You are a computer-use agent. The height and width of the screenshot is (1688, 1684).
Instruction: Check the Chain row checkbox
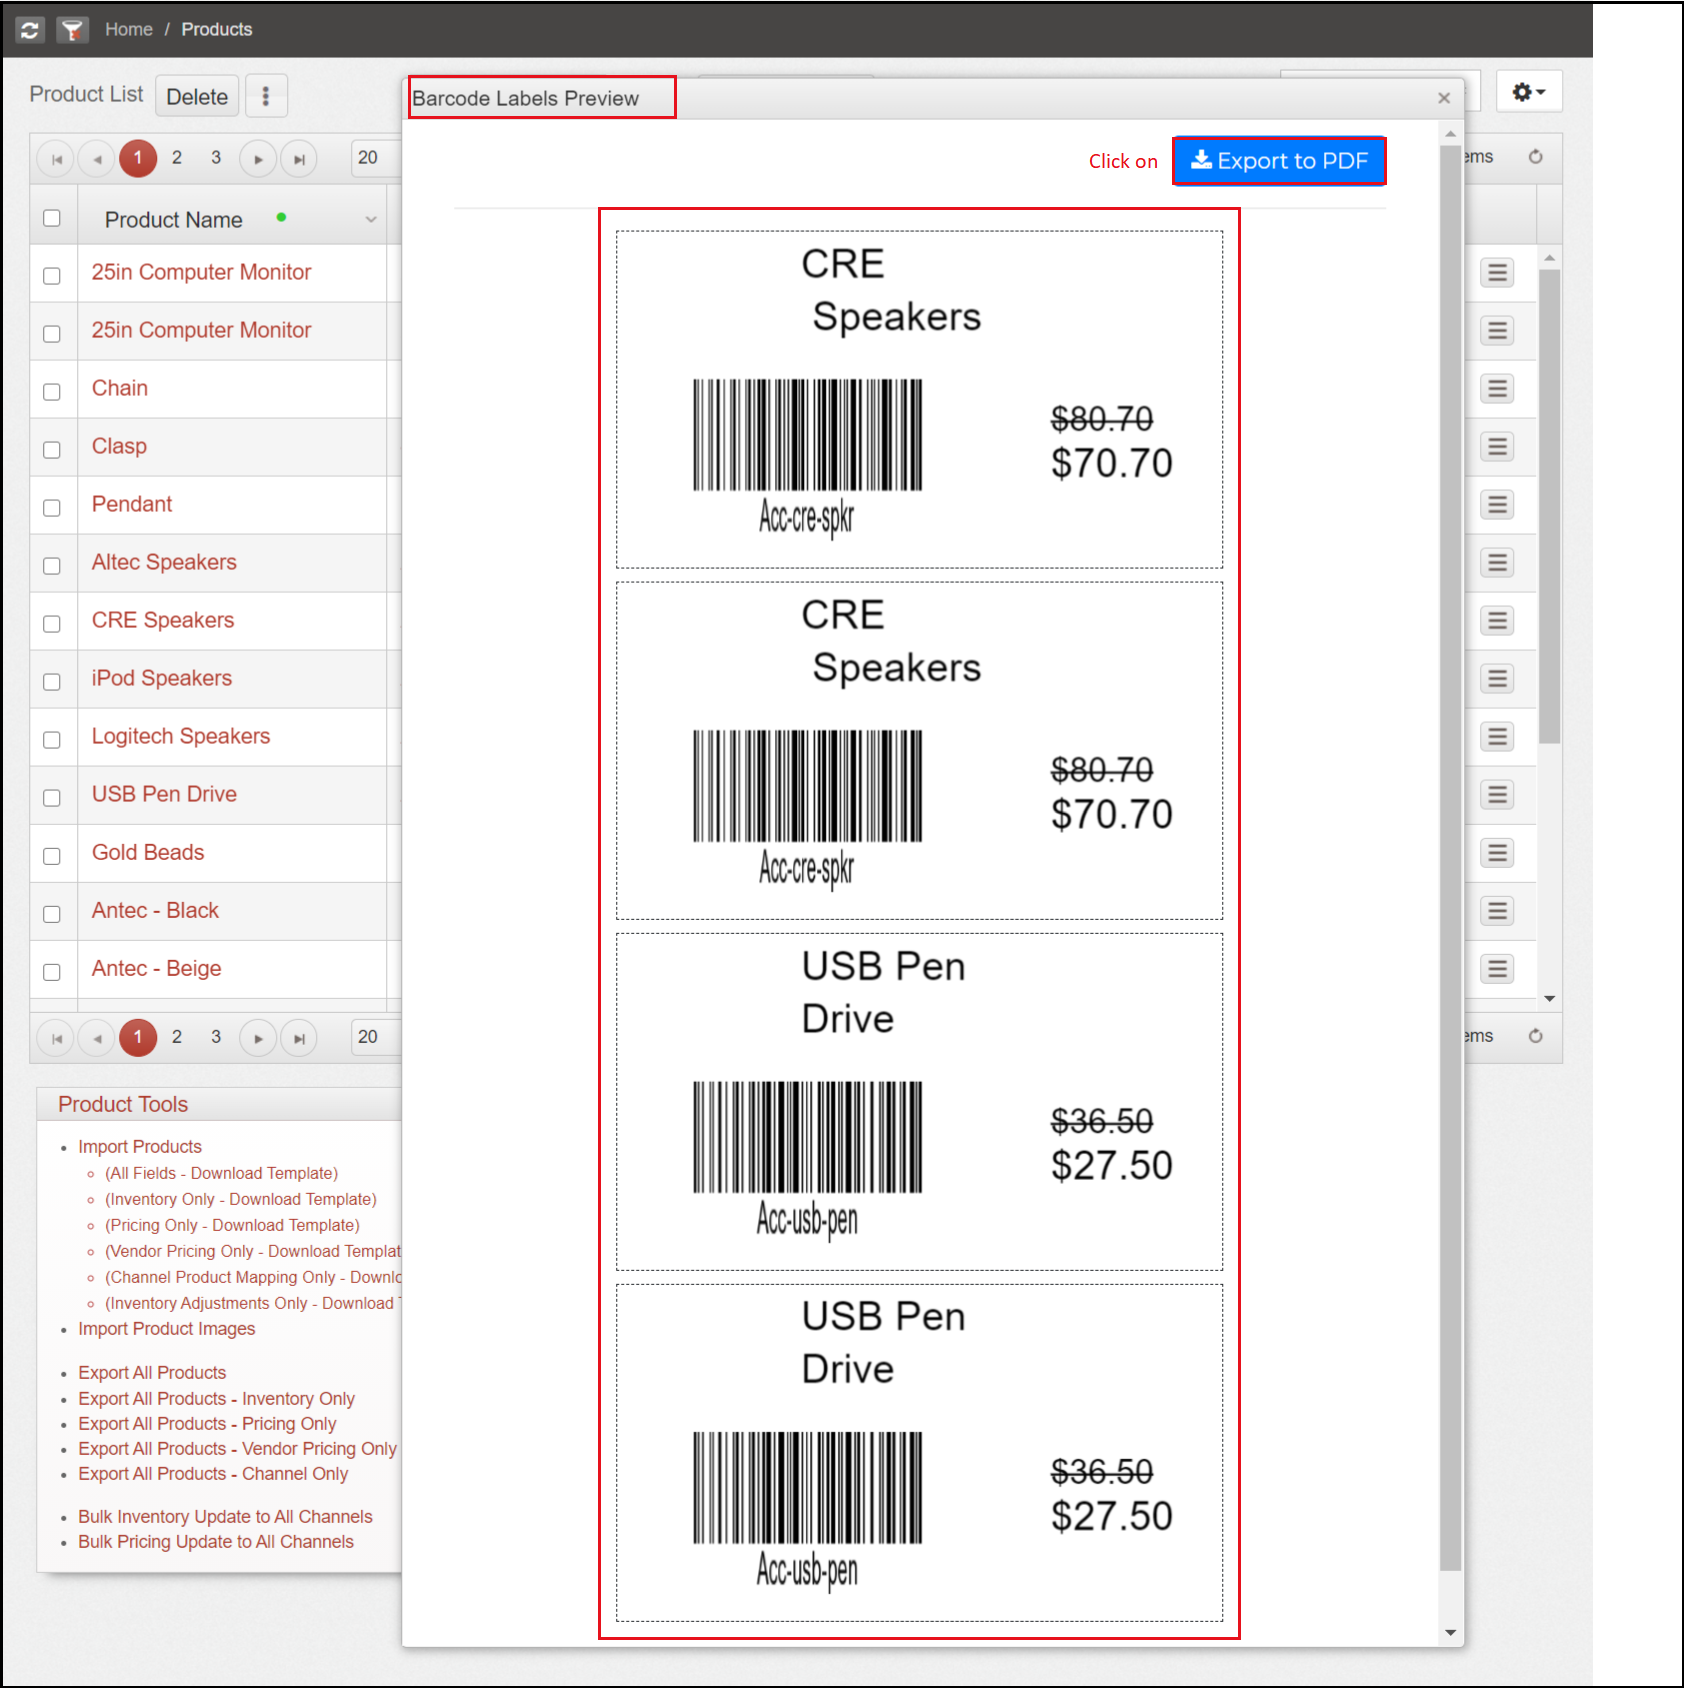point(52,392)
